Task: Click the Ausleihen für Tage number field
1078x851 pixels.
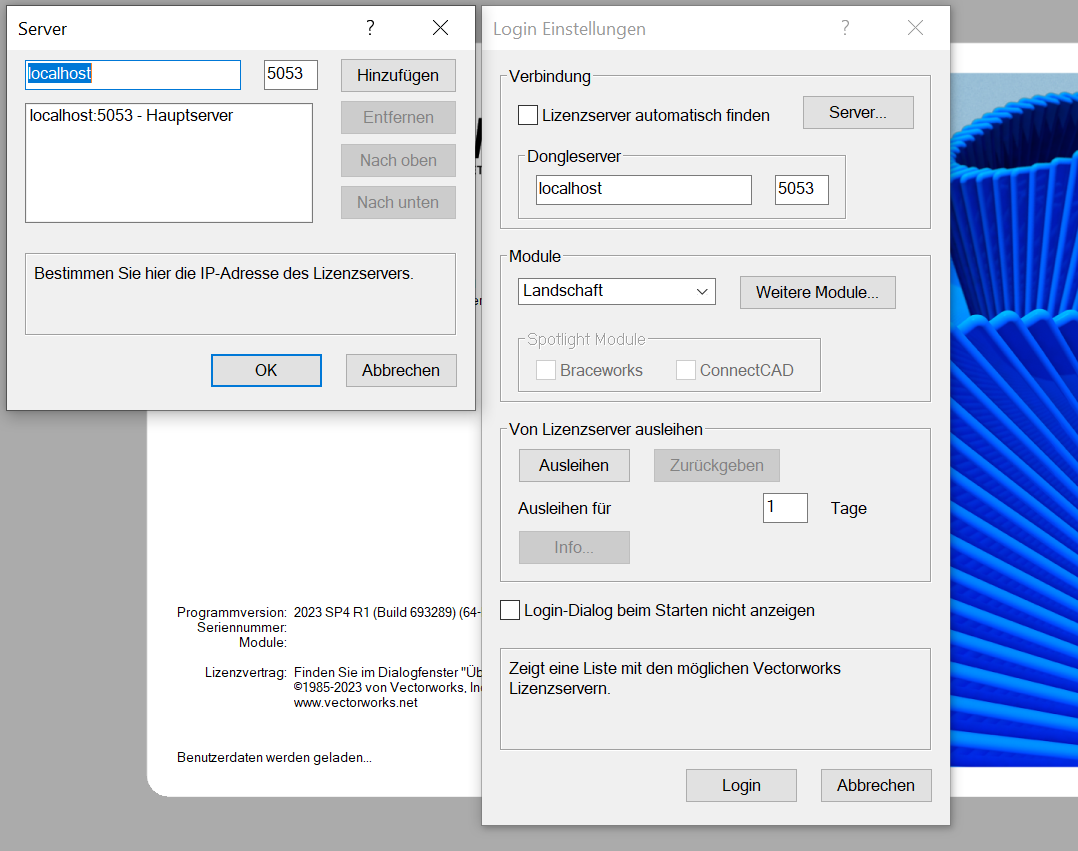Action: (x=785, y=508)
